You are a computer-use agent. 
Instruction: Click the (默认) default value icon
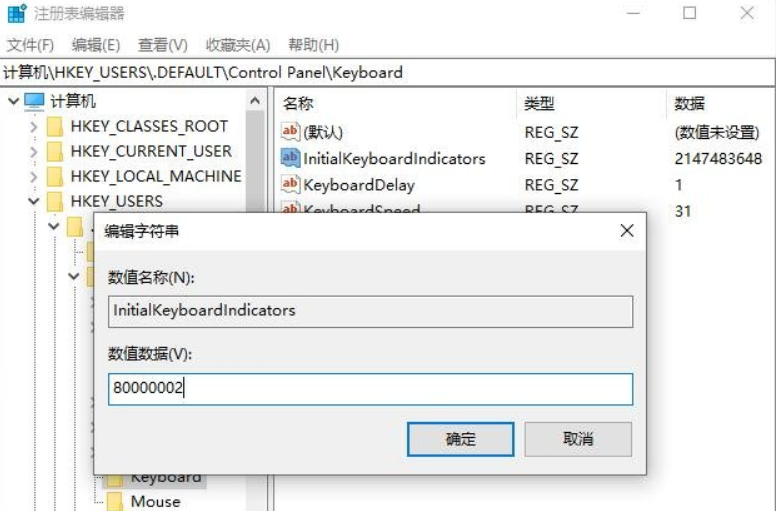click(290, 132)
